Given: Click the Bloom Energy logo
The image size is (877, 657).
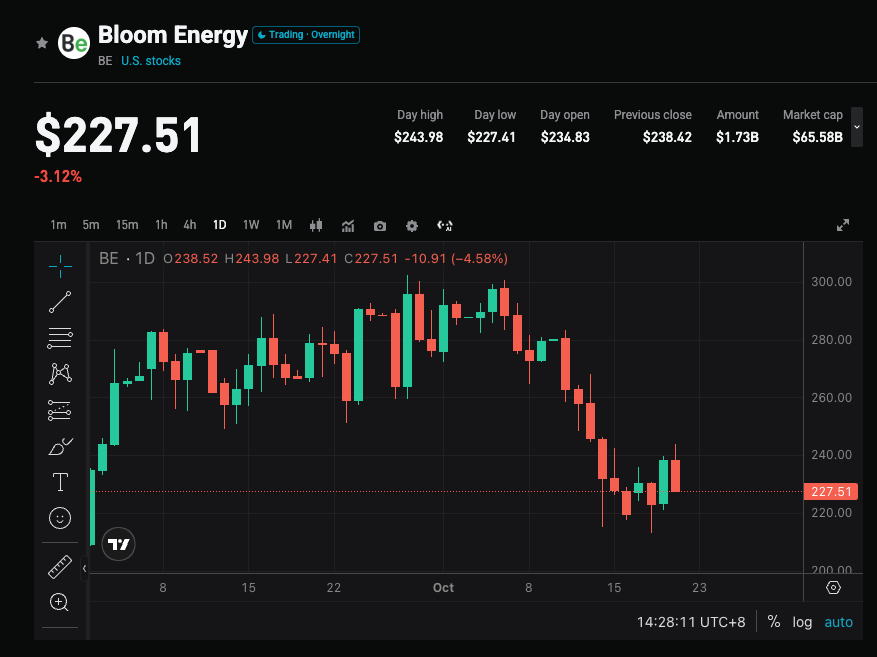Looking at the screenshot, I should coord(74,43).
